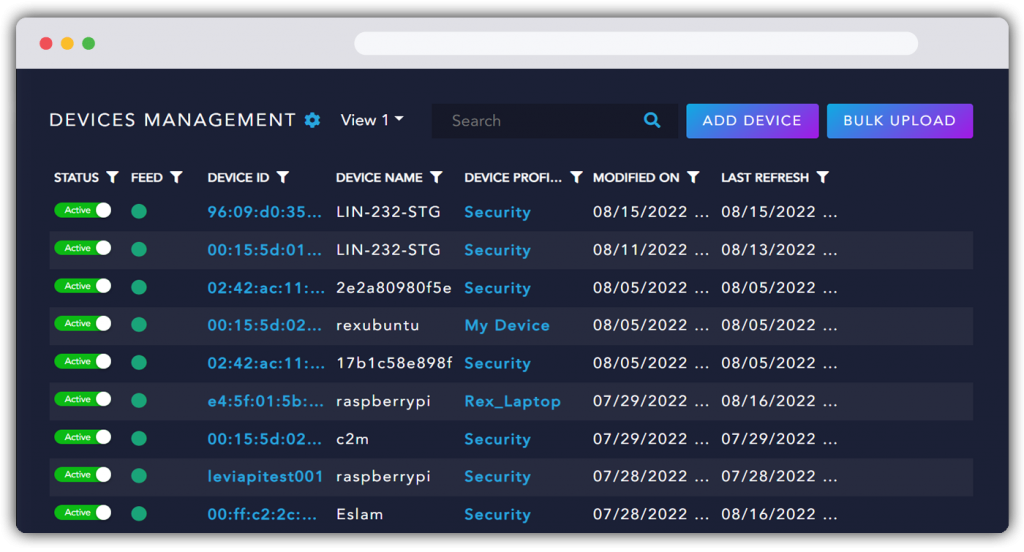Image resolution: width=1024 pixels, height=552 pixels.
Task: Toggle Active switch for Eslam device
Action: pyautogui.click(x=83, y=513)
